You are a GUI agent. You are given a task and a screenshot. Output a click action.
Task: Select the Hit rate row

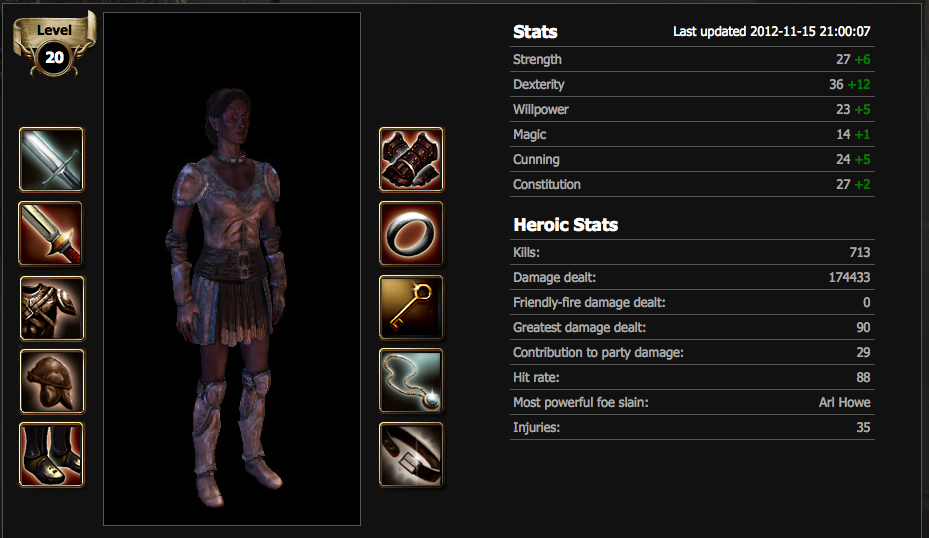pos(692,377)
